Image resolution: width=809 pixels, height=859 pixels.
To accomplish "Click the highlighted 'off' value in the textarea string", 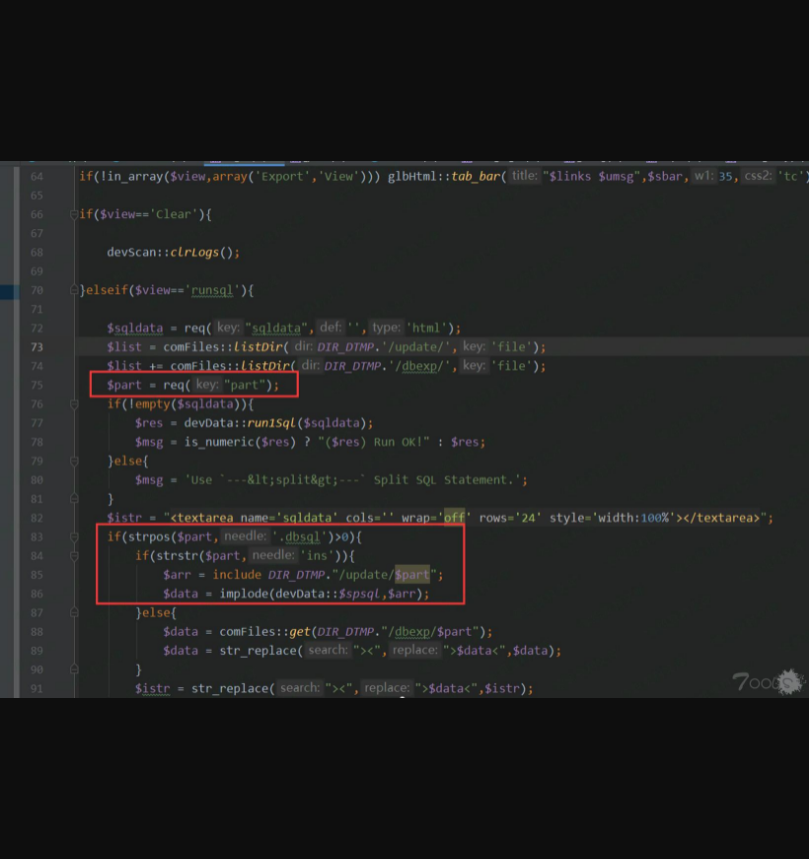I will [455, 518].
